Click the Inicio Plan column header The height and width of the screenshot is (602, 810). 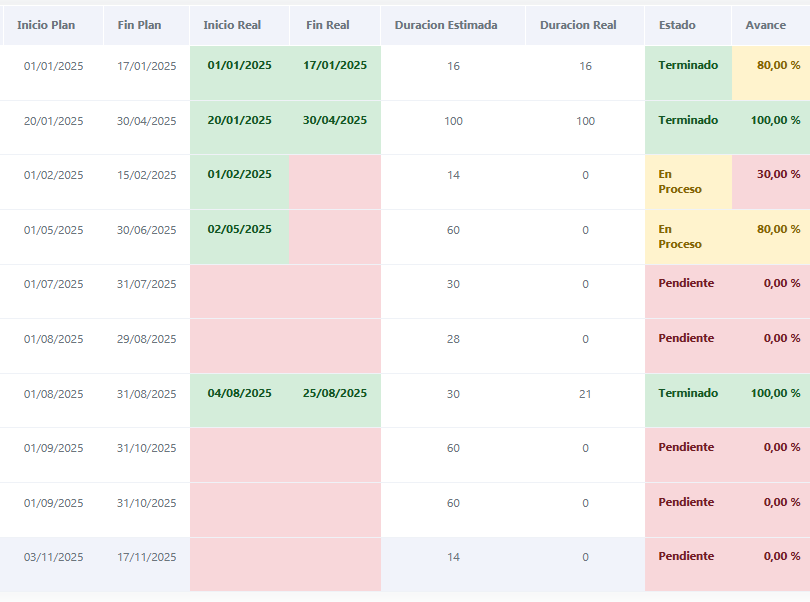(x=46, y=25)
